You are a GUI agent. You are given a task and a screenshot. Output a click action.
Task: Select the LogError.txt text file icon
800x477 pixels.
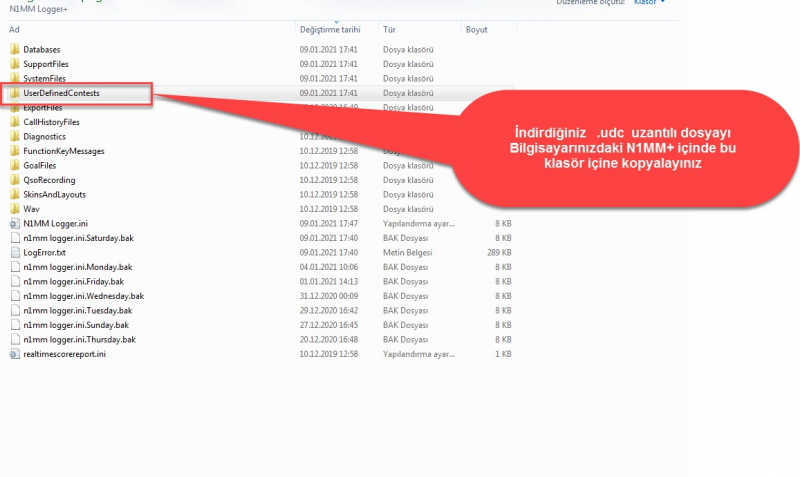point(14,253)
